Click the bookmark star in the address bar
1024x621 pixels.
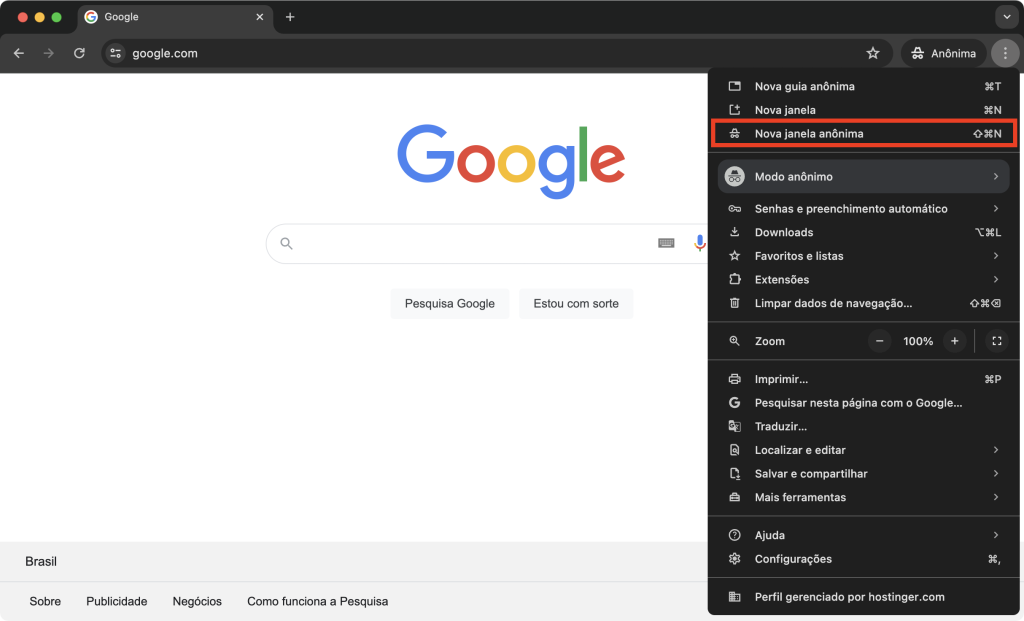point(872,52)
